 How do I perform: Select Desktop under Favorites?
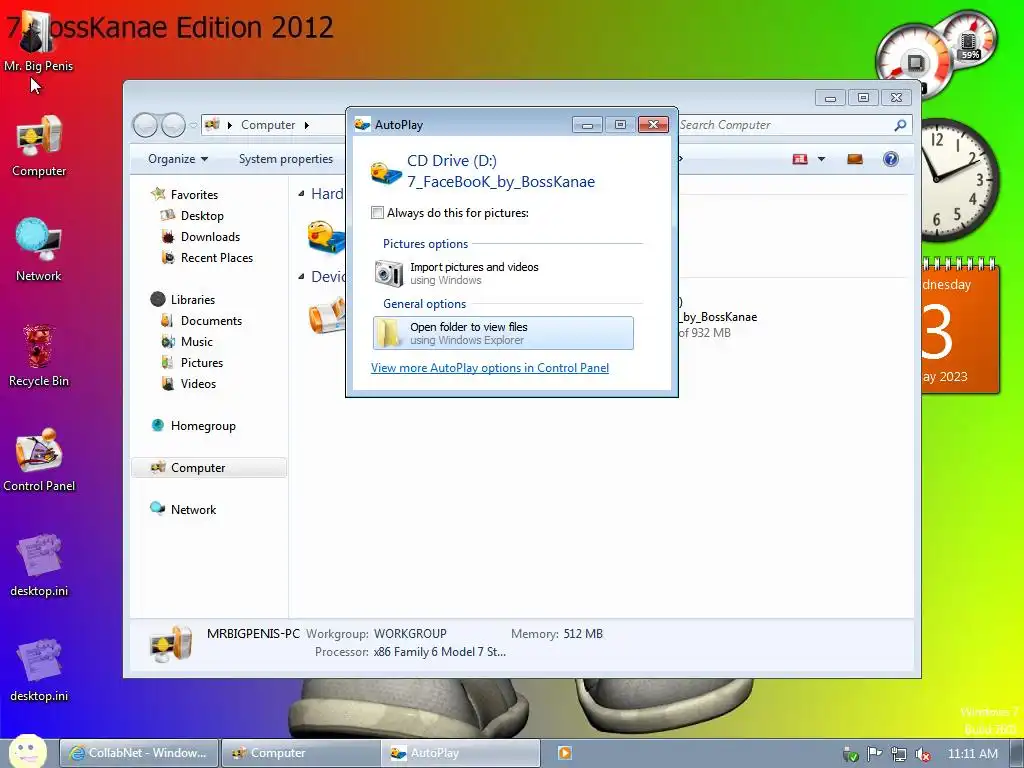point(202,216)
